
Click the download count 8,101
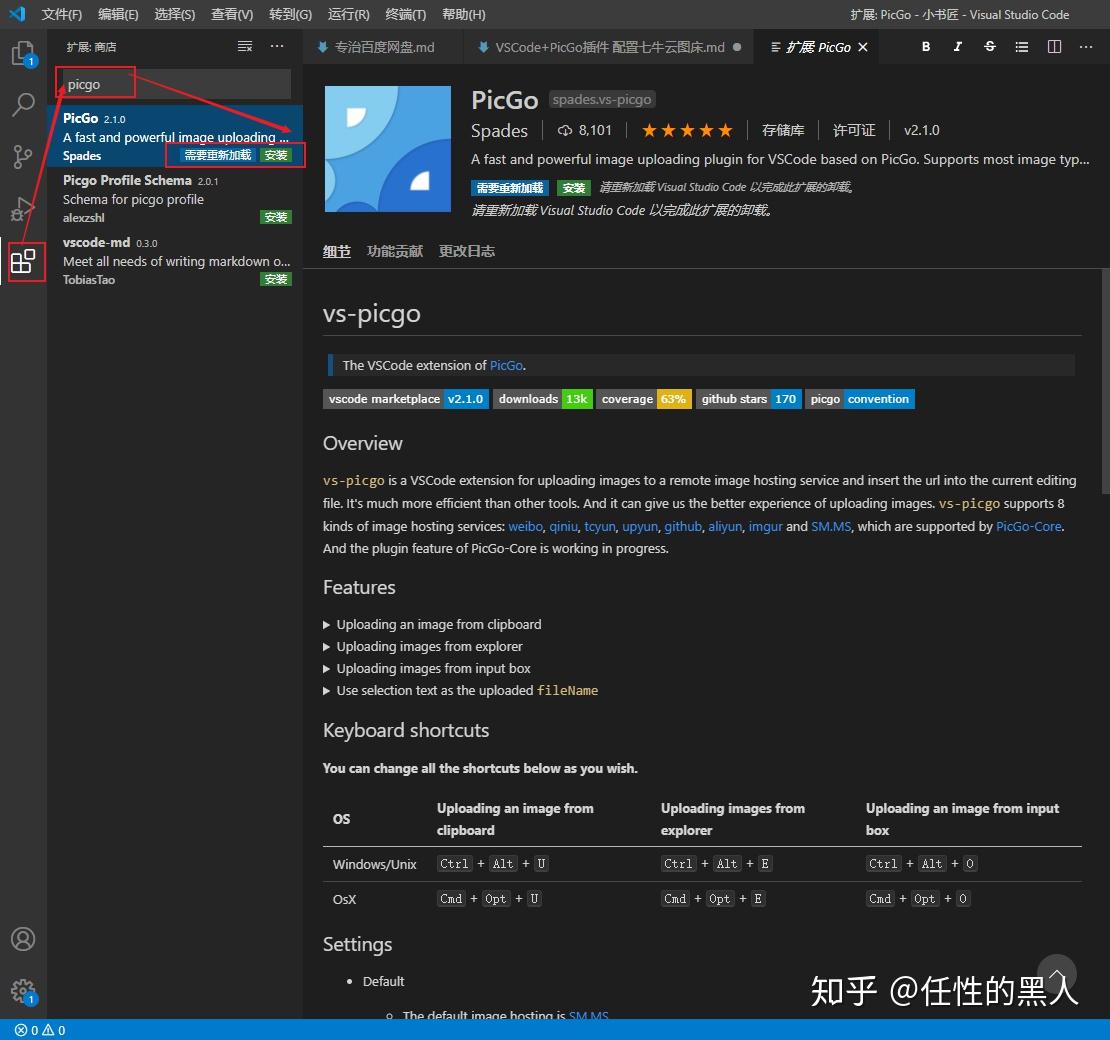[585, 130]
